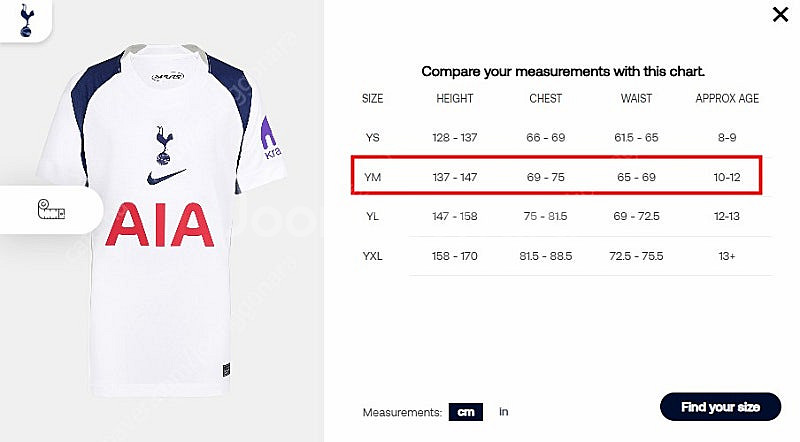The width and height of the screenshot is (800, 442).
Task: Click the WAIST column header
Action: [636, 99]
